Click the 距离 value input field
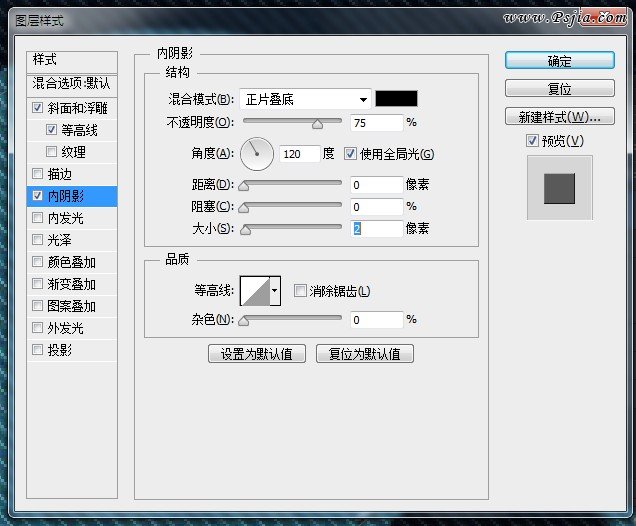Screen dimensions: 636x526 377,185
